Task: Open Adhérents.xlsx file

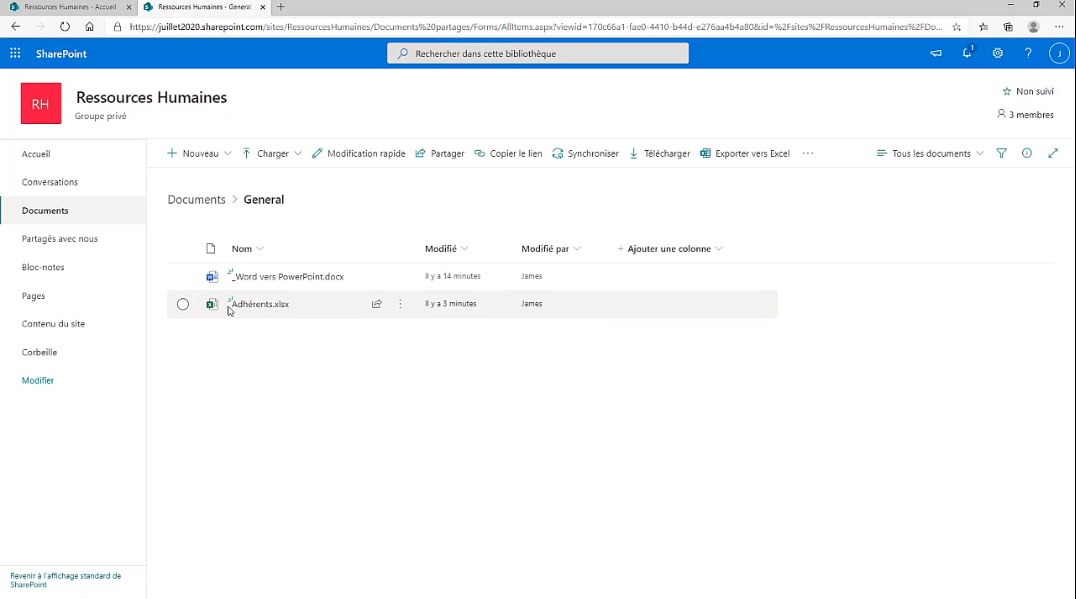Action: pyautogui.click(x=260, y=304)
